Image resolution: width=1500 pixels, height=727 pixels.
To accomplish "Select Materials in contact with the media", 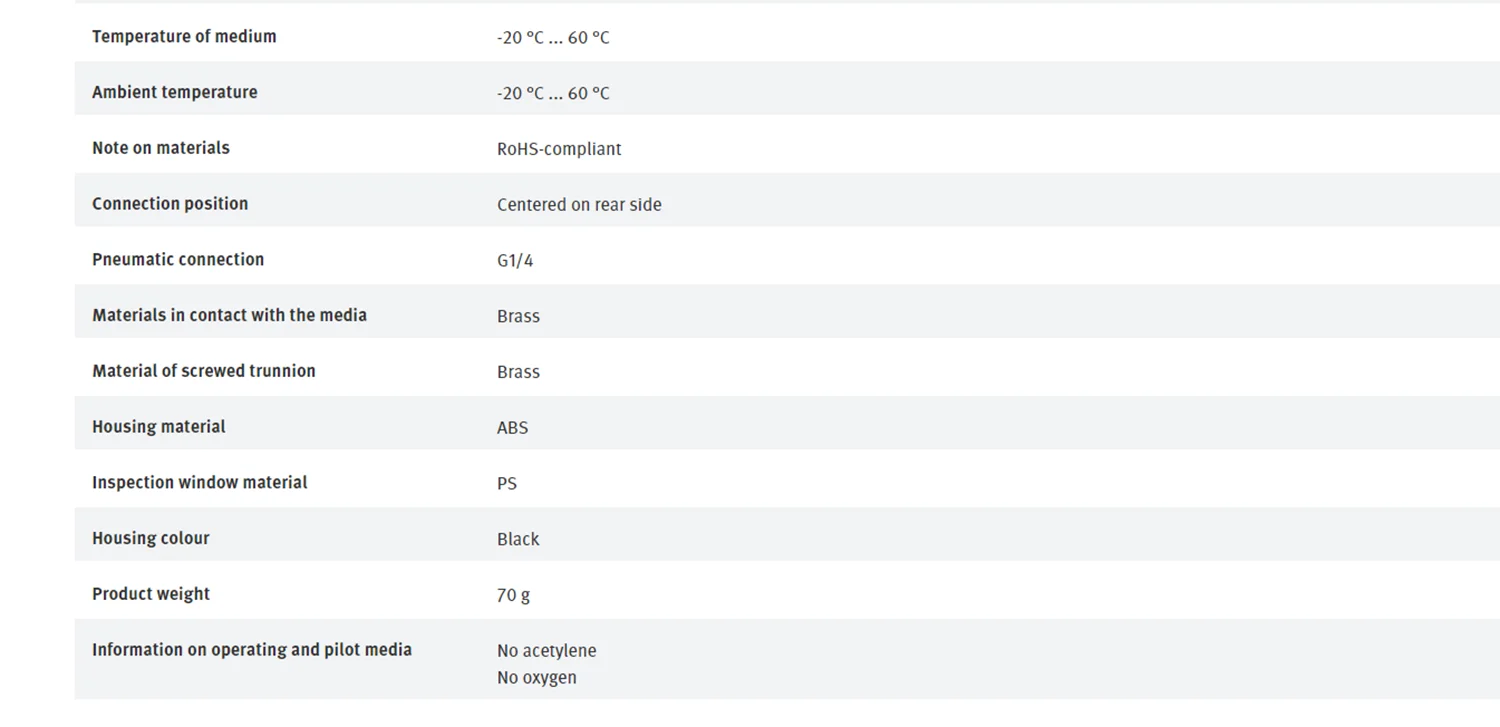I will click(x=230, y=315).
